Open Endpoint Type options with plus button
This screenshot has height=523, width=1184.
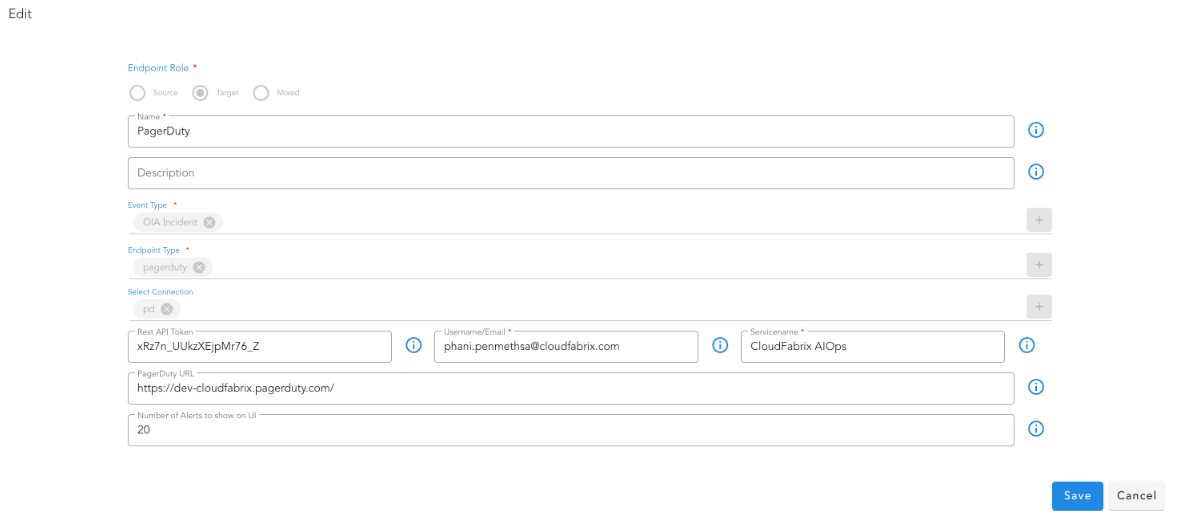pyautogui.click(x=1038, y=265)
